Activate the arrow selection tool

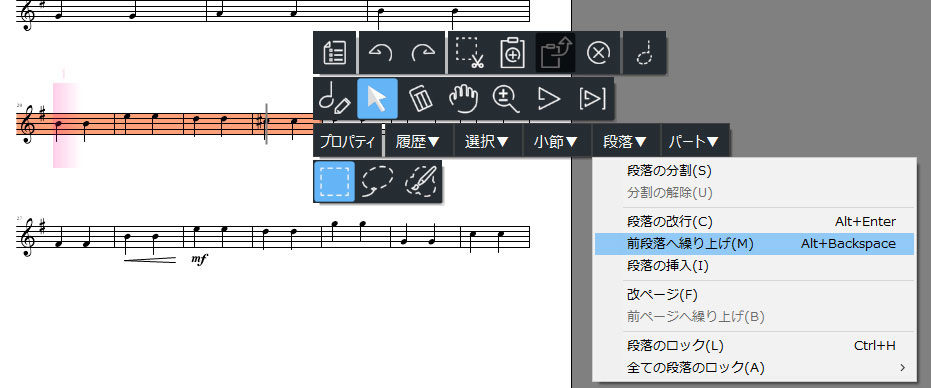pos(378,99)
